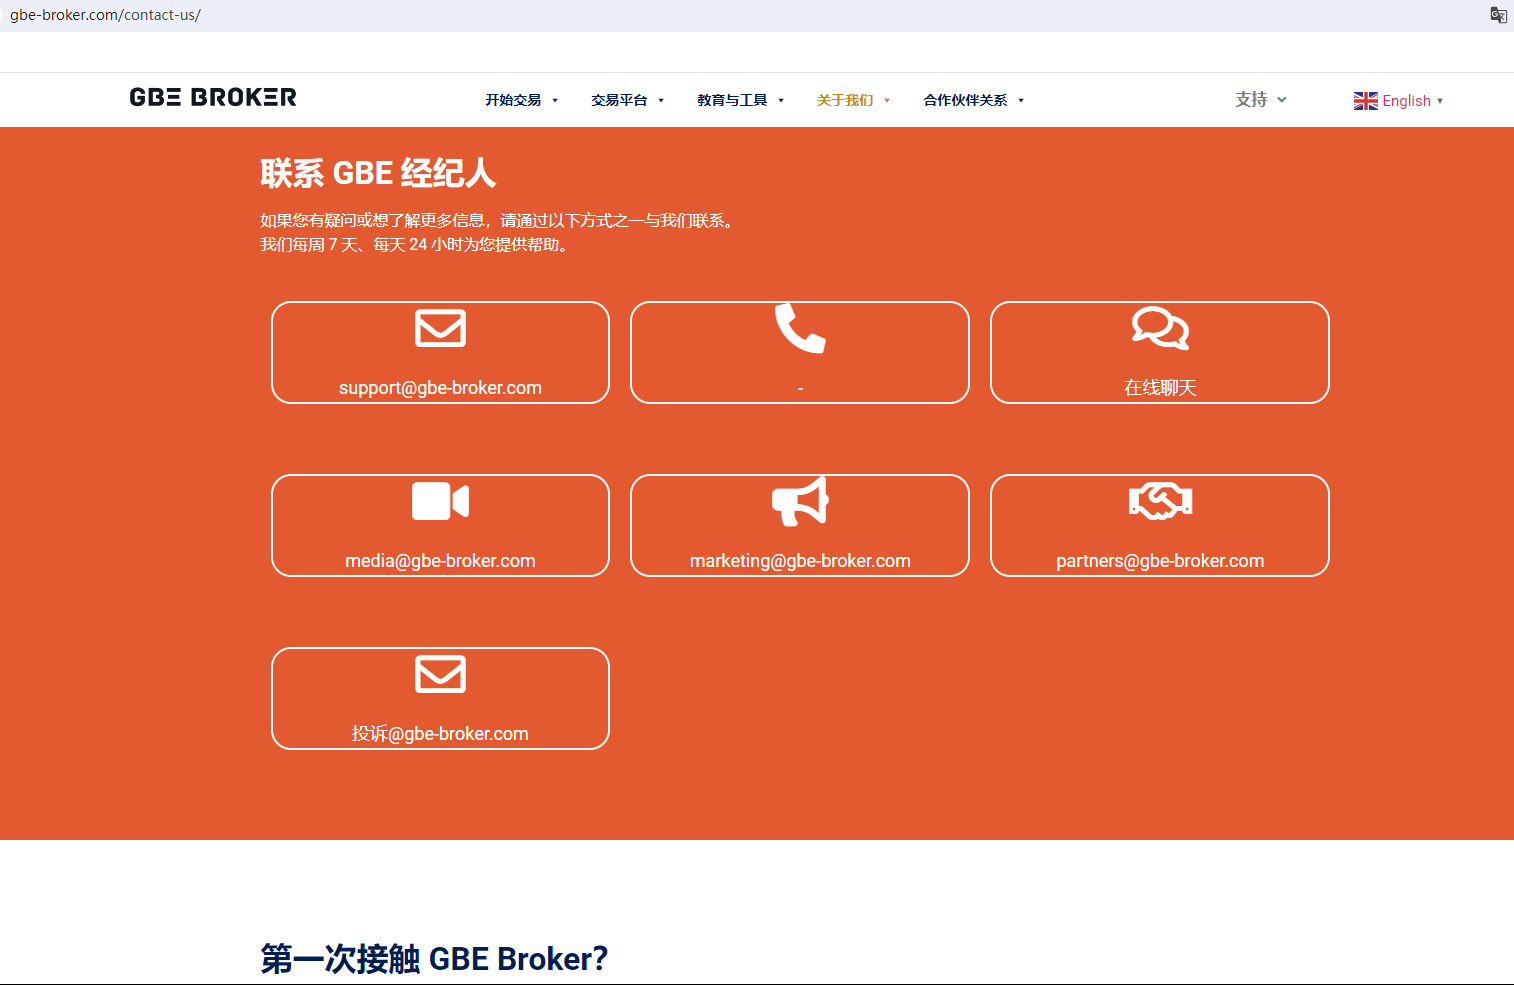The width and height of the screenshot is (1514, 985).
Task: Click the browser translate page icon
Action: (1498, 15)
